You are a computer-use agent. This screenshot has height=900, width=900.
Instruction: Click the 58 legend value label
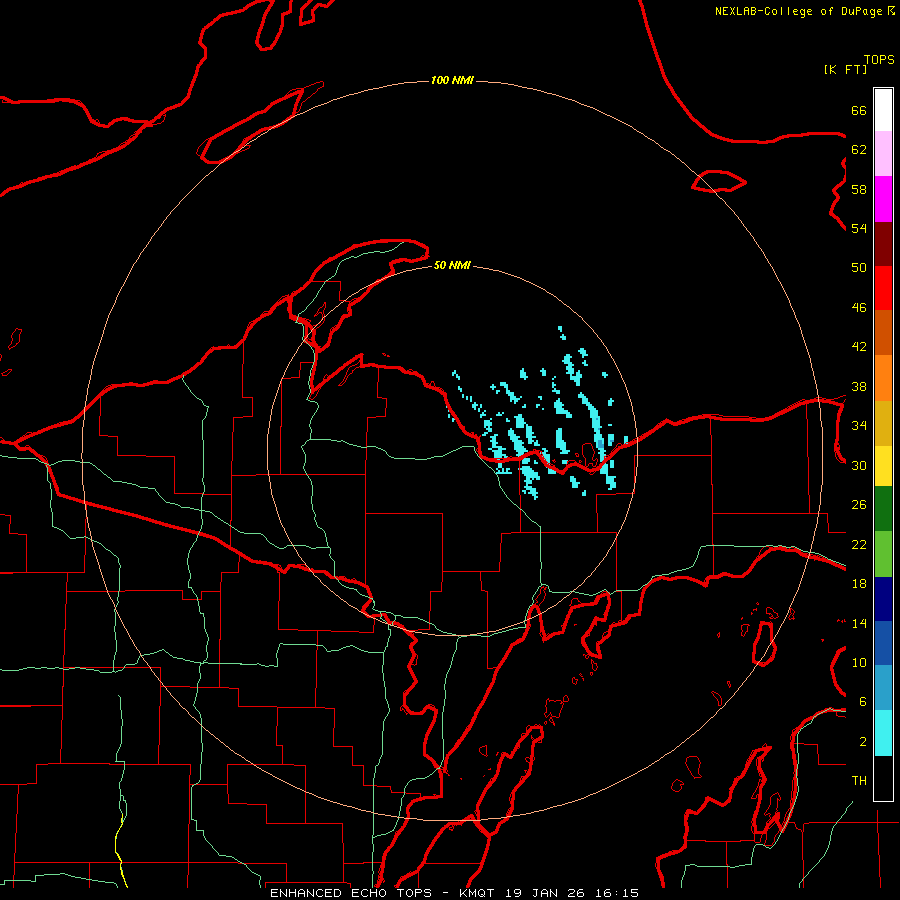[859, 189]
